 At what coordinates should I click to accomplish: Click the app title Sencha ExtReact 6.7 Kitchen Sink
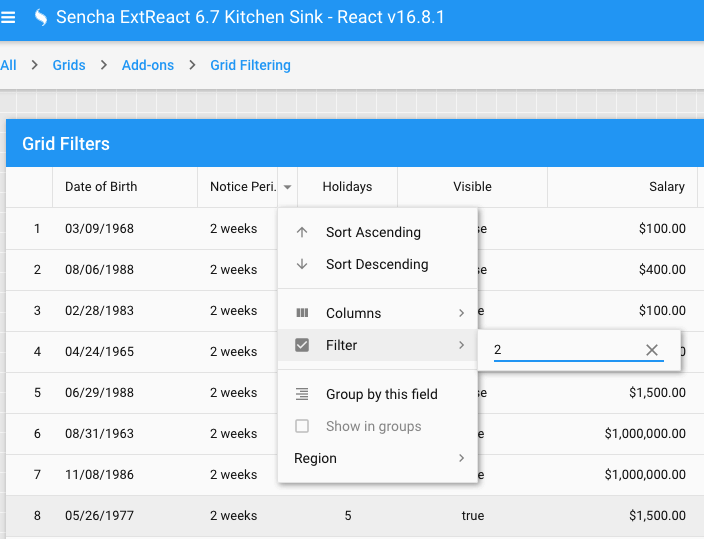coord(250,17)
